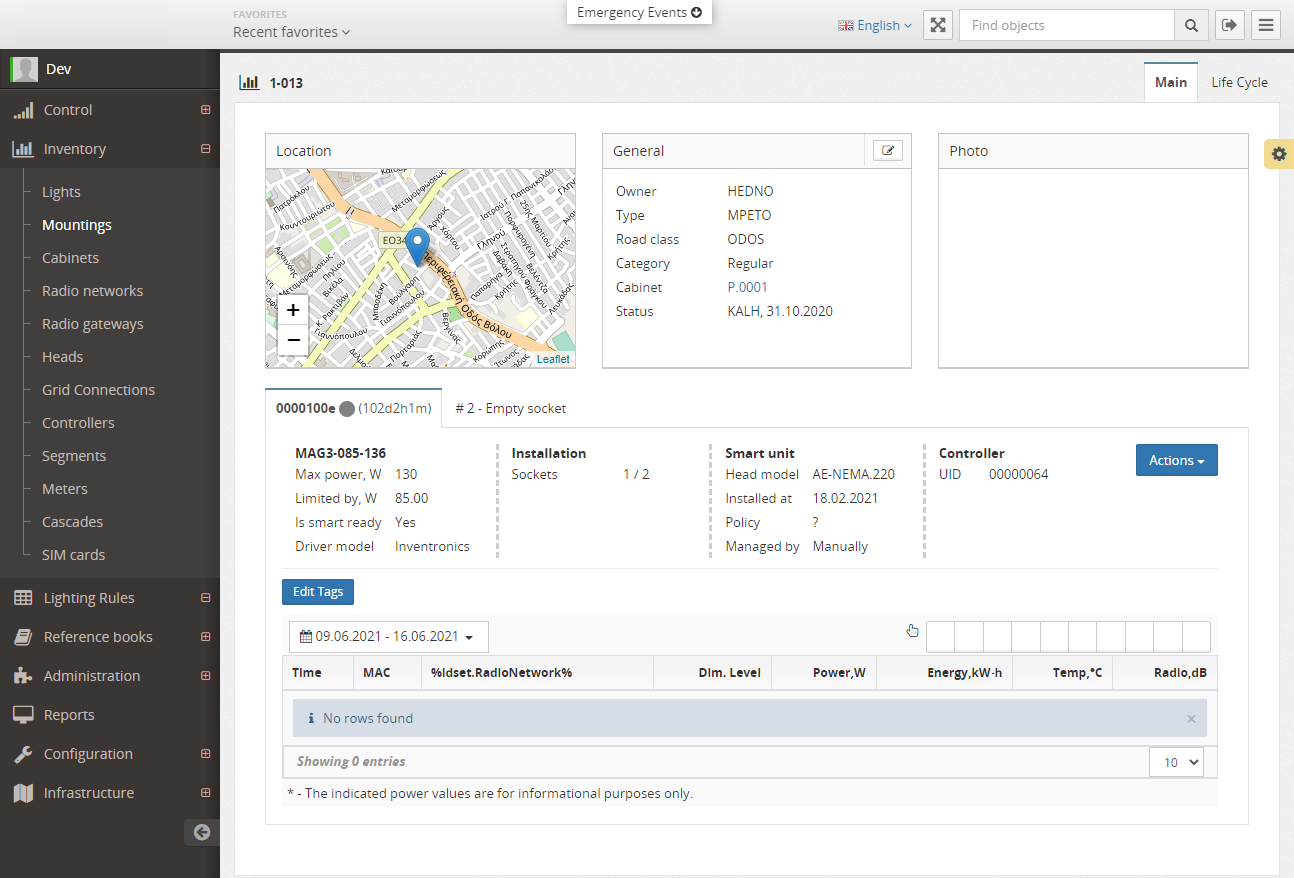1294x878 pixels.
Task: Switch to the Life Cycle tab
Action: pyautogui.click(x=1238, y=82)
